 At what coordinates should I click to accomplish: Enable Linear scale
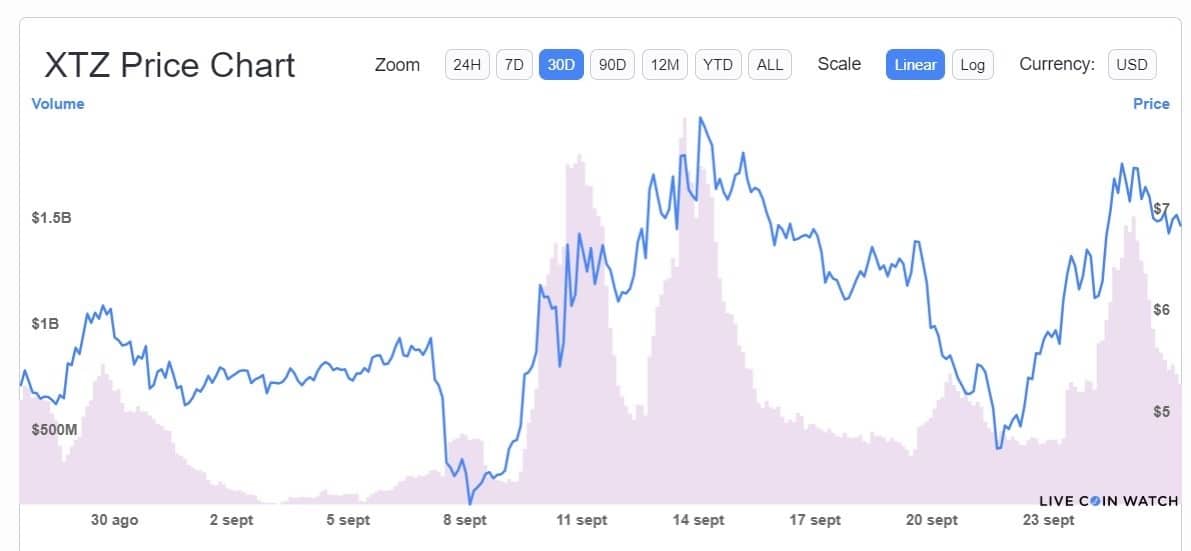pyautogui.click(x=915, y=65)
